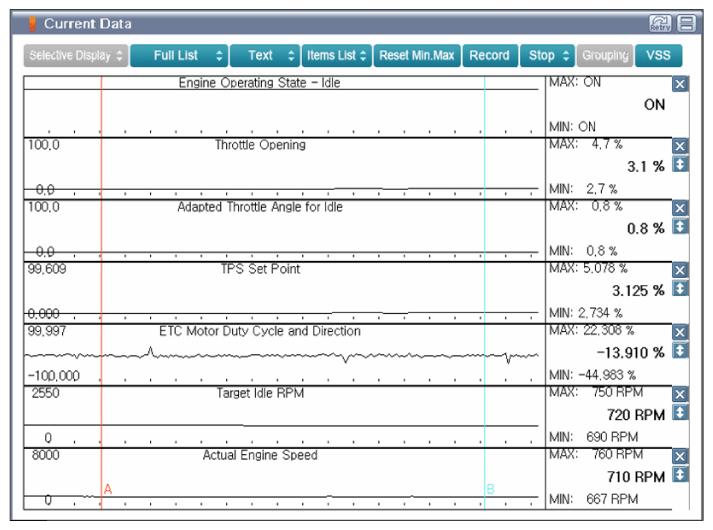Select the red cursor marker A
Image resolution: width=713 pixels, height=530 pixels.
pos(107,489)
